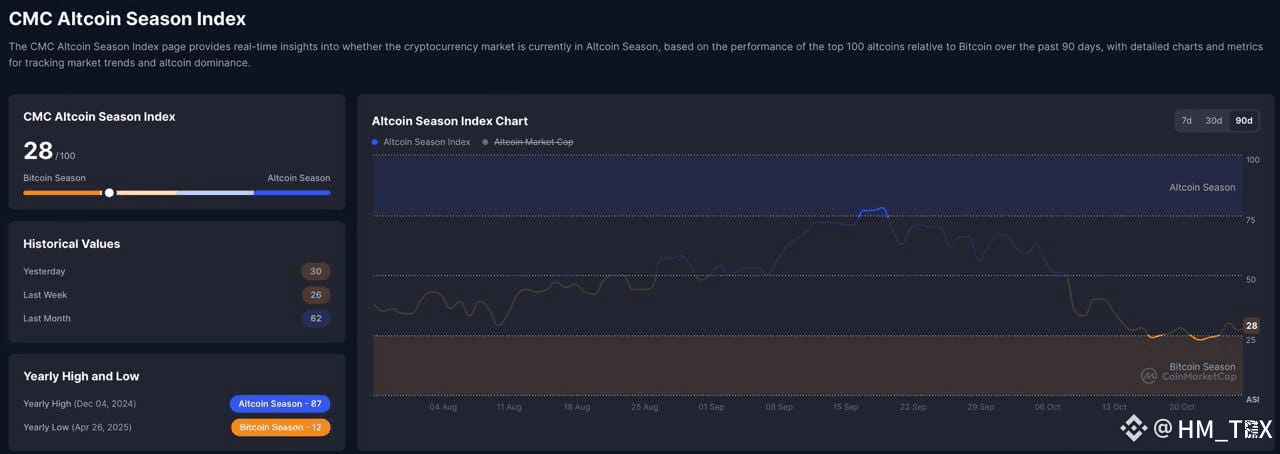
Task: Select the 30d chart range
Action: (1213, 121)
